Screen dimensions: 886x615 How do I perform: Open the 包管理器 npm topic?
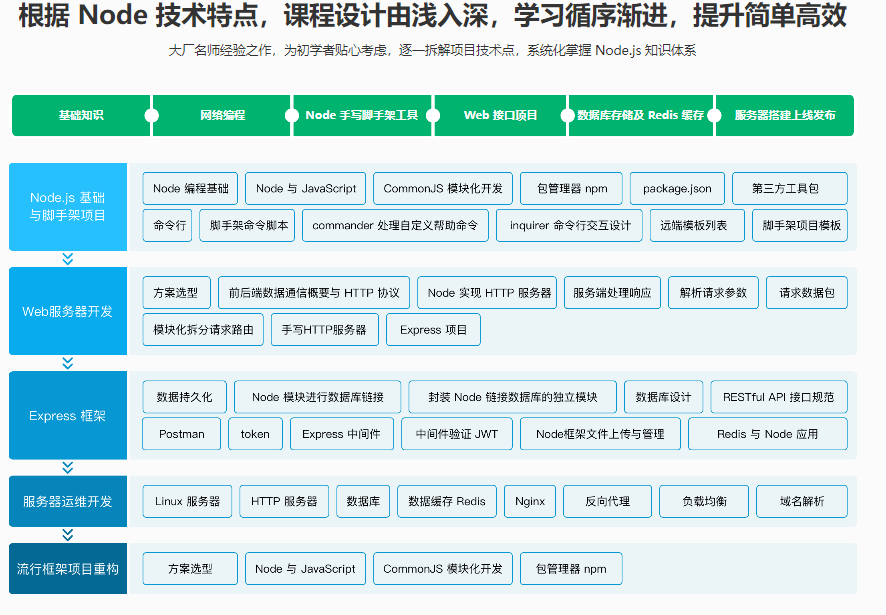(x=571, y=188)
